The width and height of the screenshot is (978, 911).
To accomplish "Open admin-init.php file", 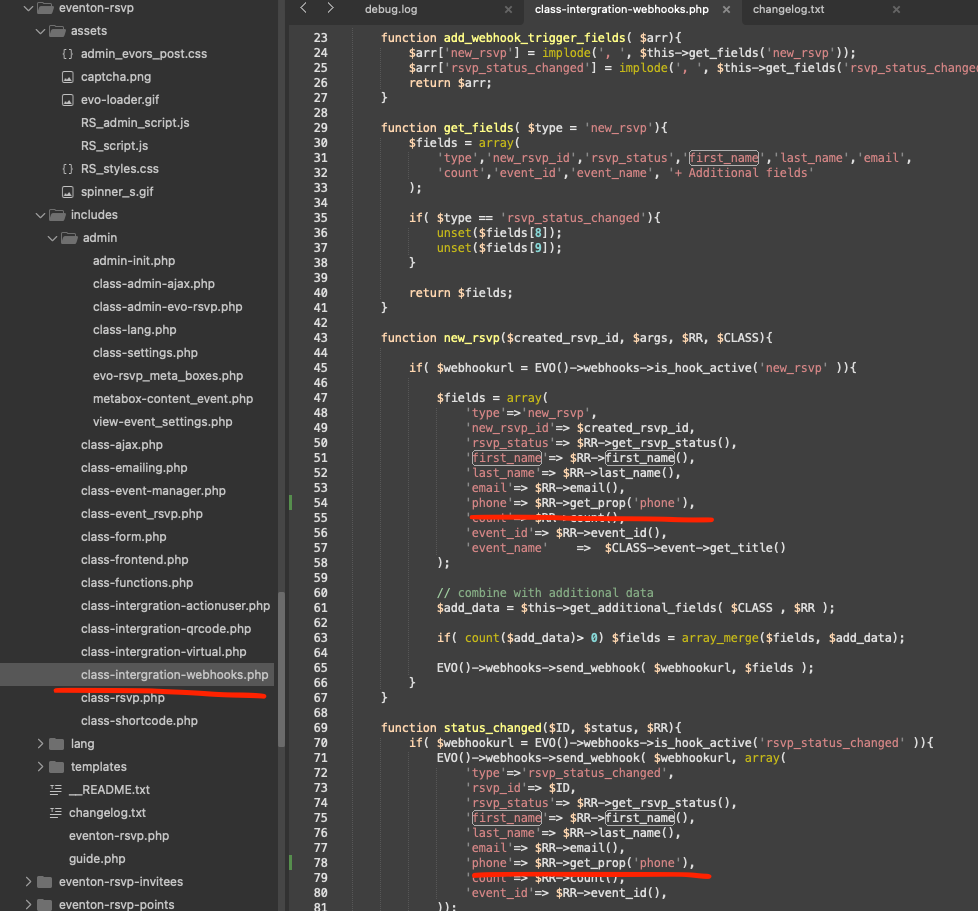I will point(133,261).
